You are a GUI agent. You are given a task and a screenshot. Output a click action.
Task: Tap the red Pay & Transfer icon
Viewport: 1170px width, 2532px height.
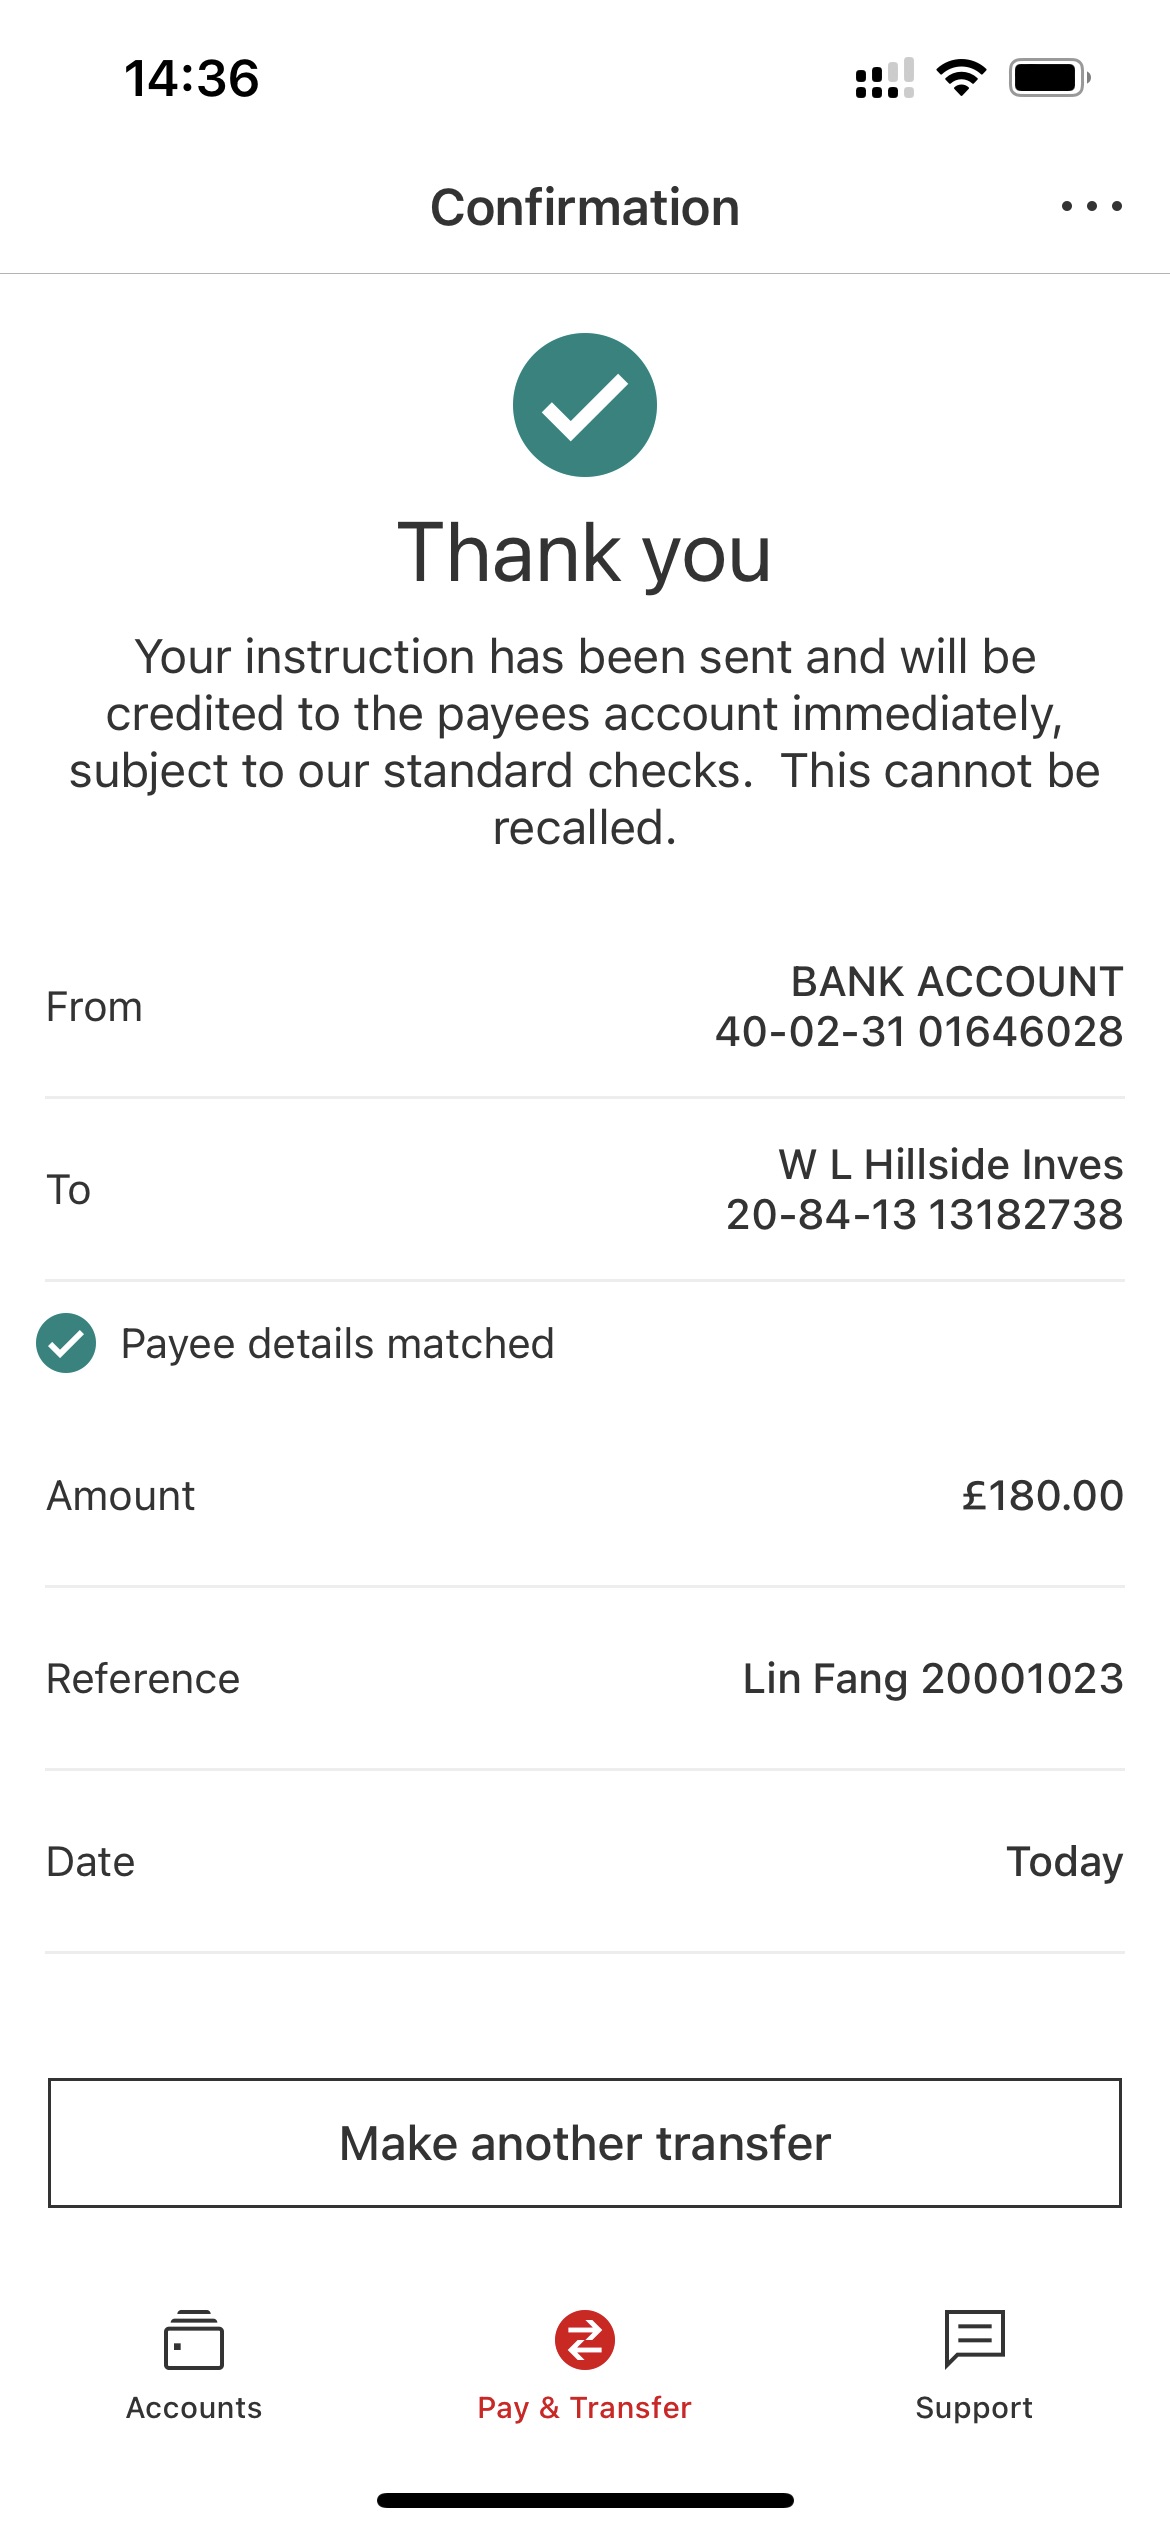(585, 2340)
